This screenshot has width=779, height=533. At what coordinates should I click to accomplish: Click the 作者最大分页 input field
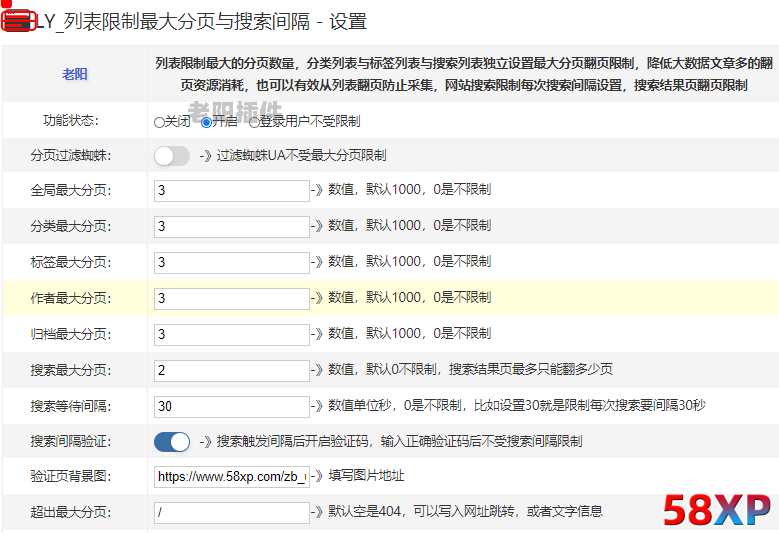[x=232, y=299]
